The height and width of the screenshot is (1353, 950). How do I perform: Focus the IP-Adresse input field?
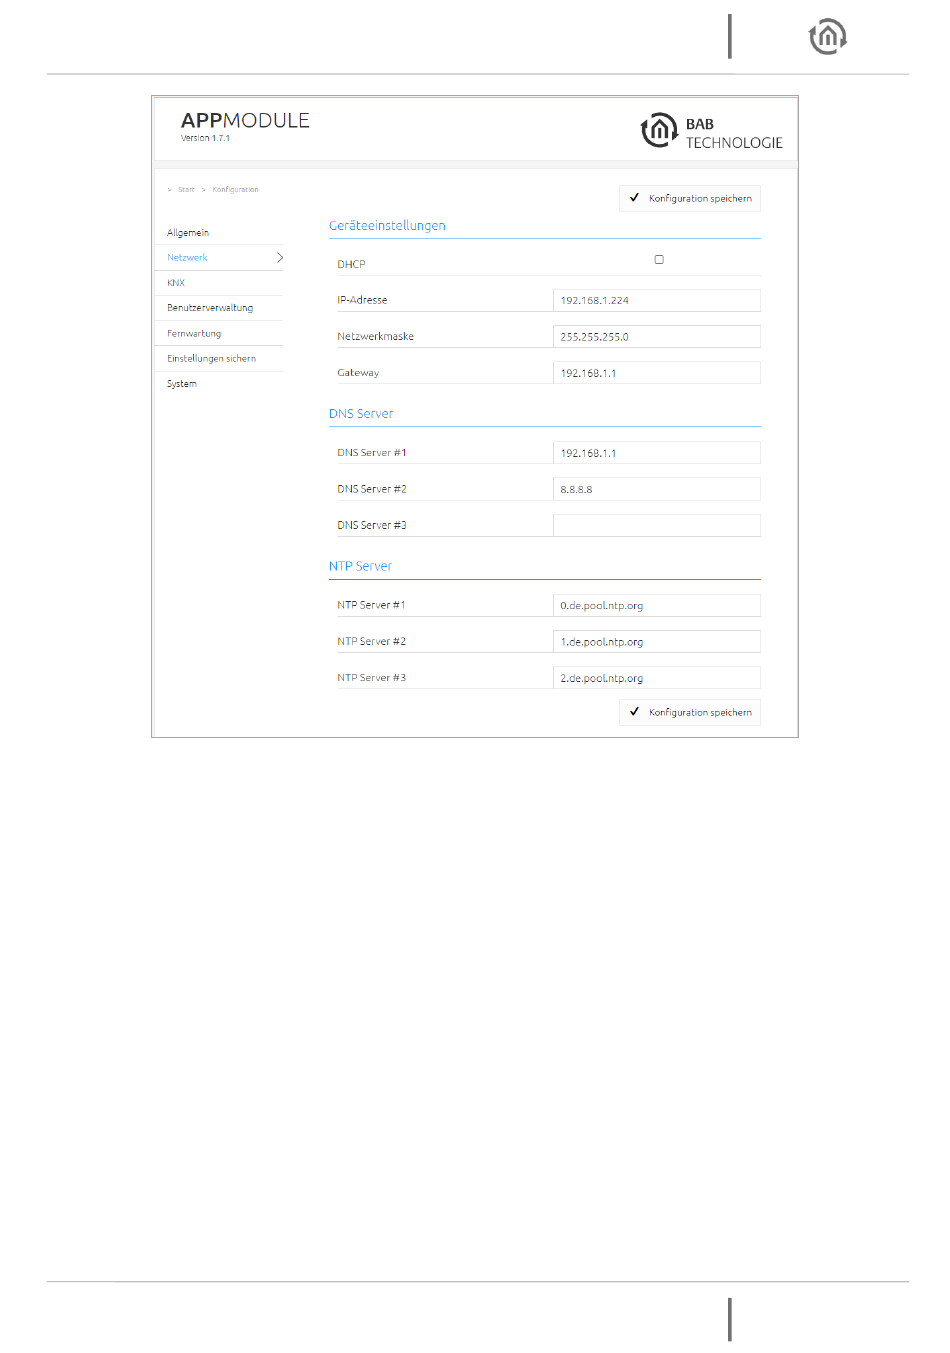[656, 301]
